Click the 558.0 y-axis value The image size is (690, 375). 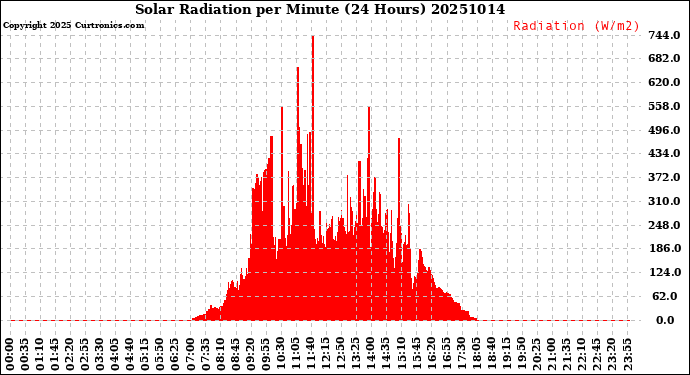click(x=665, y=106)
